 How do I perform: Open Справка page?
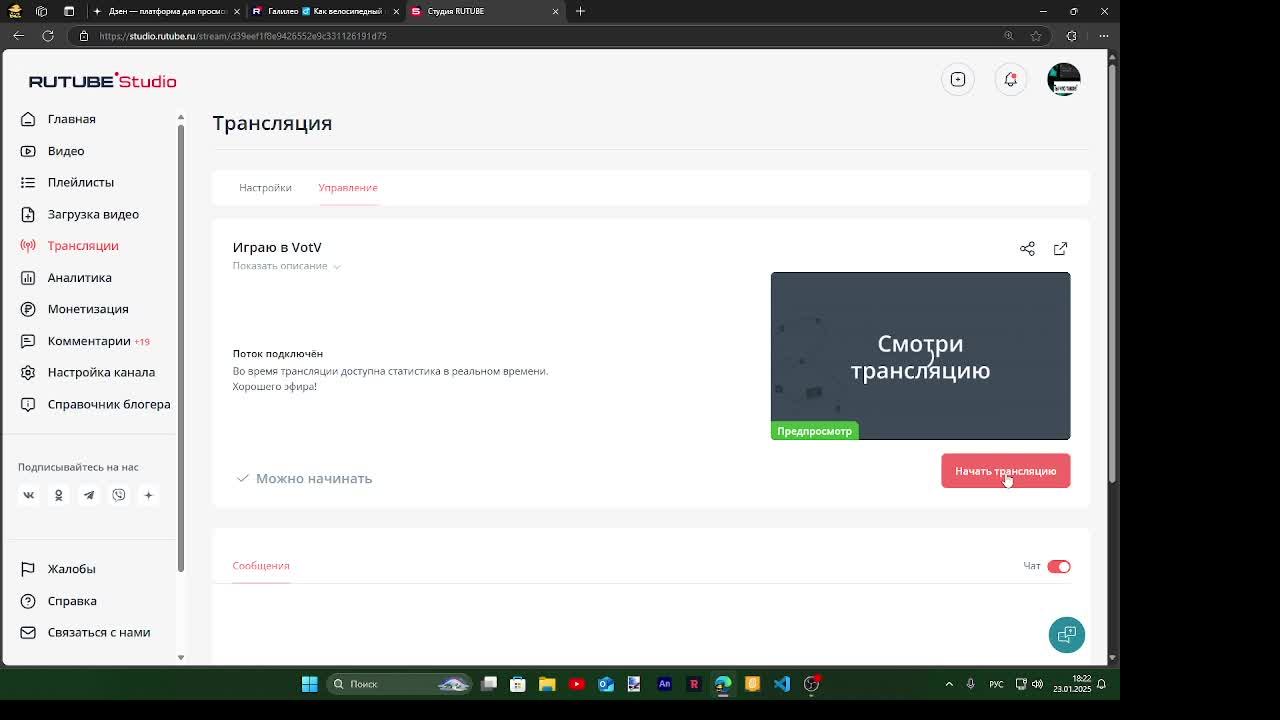click(x=59, y=601)
